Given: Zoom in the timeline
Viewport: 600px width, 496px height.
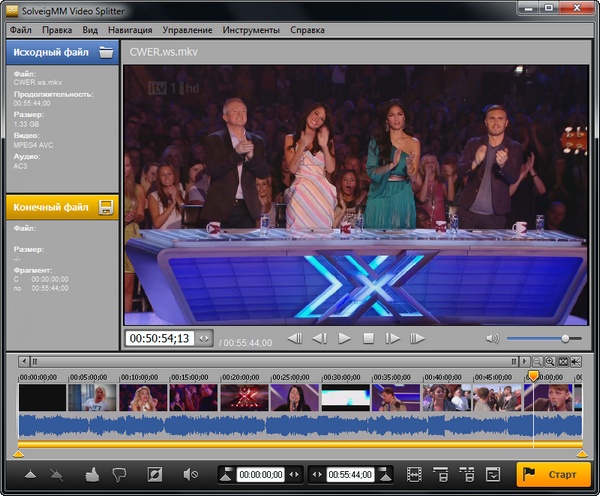Looking at the screenshot, I should [550, 361].
